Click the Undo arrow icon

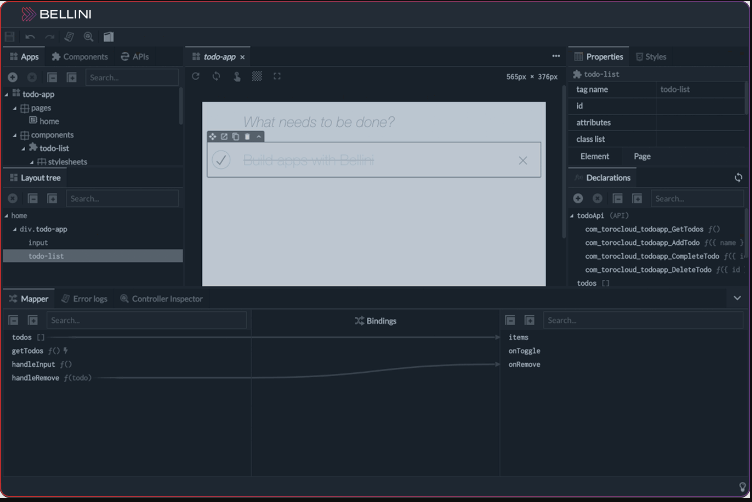point(30,37)
